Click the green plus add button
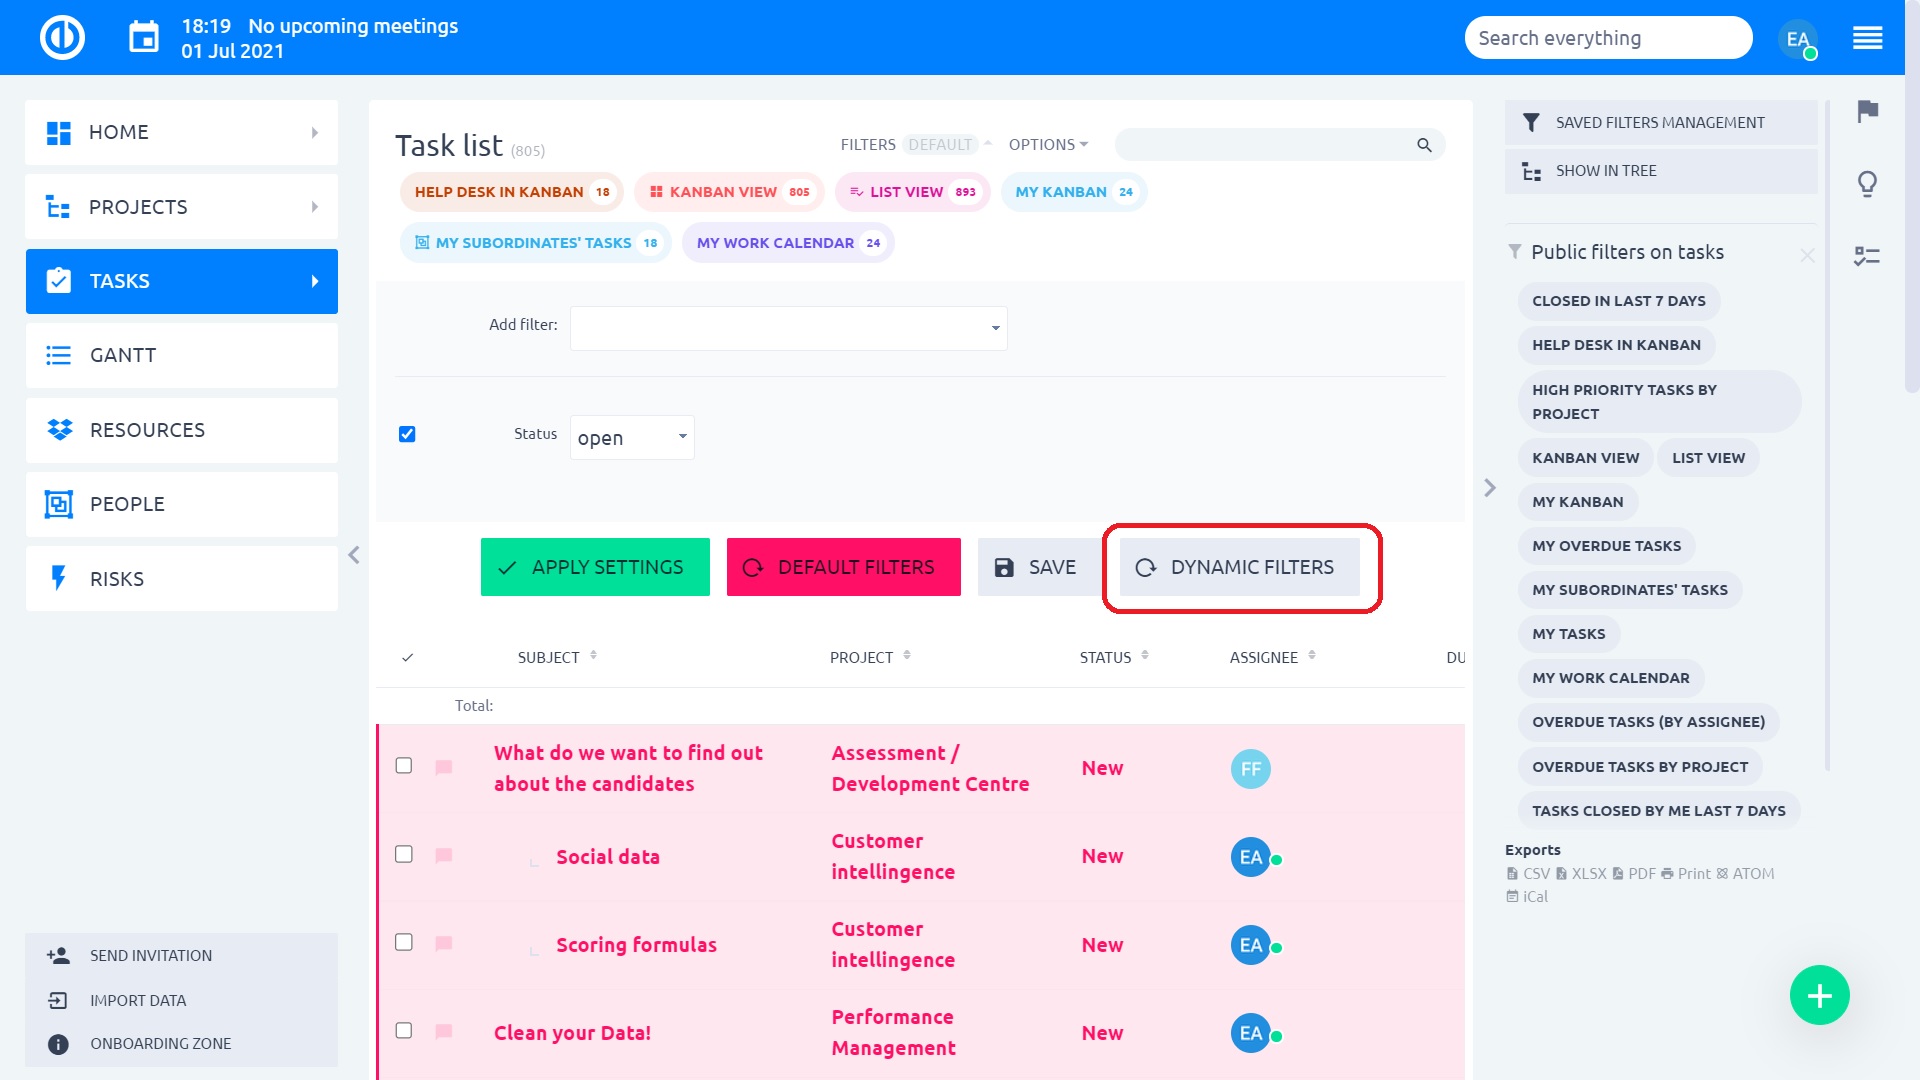 click(x=1819, y=995)
